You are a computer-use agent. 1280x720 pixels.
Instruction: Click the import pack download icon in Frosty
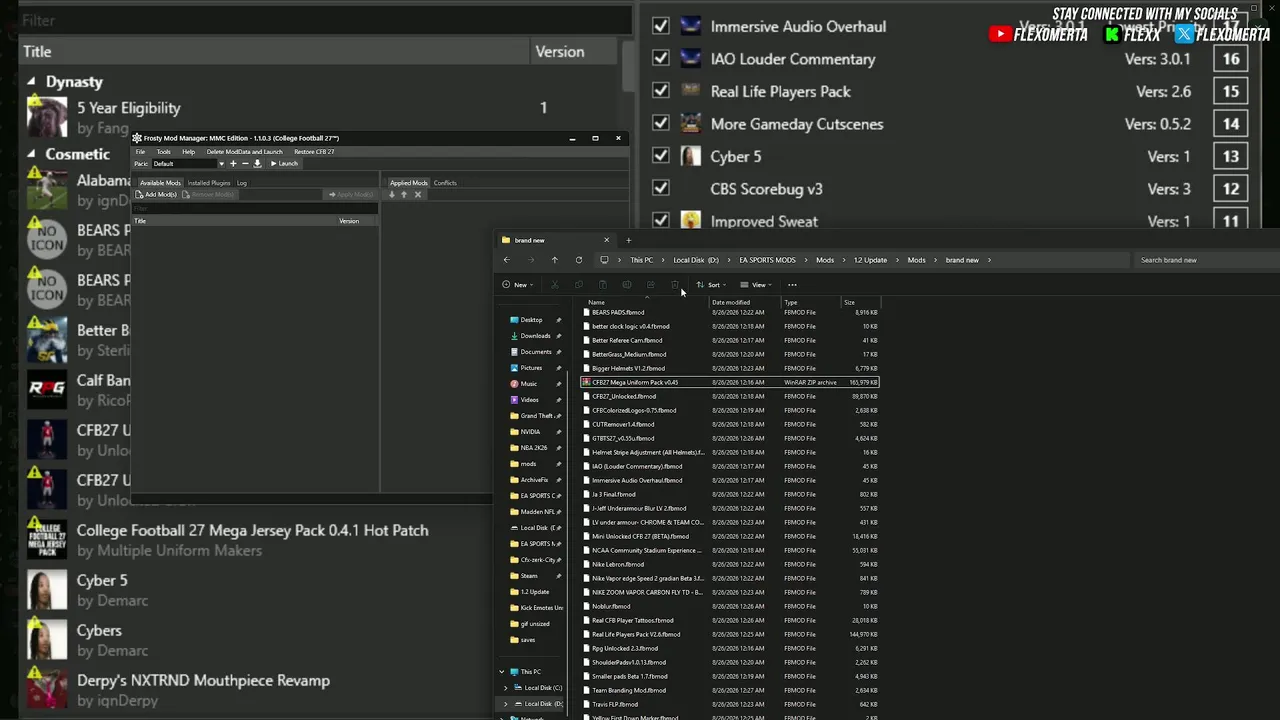(257, 164)
